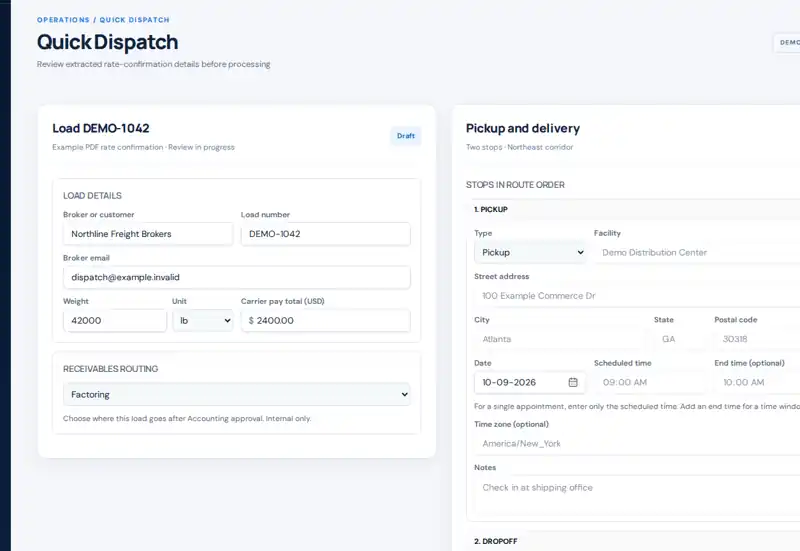Focus the Time zone field America/New_York
Image resolution: width=800 pixels, height=551 pixels.
(637, 443)
